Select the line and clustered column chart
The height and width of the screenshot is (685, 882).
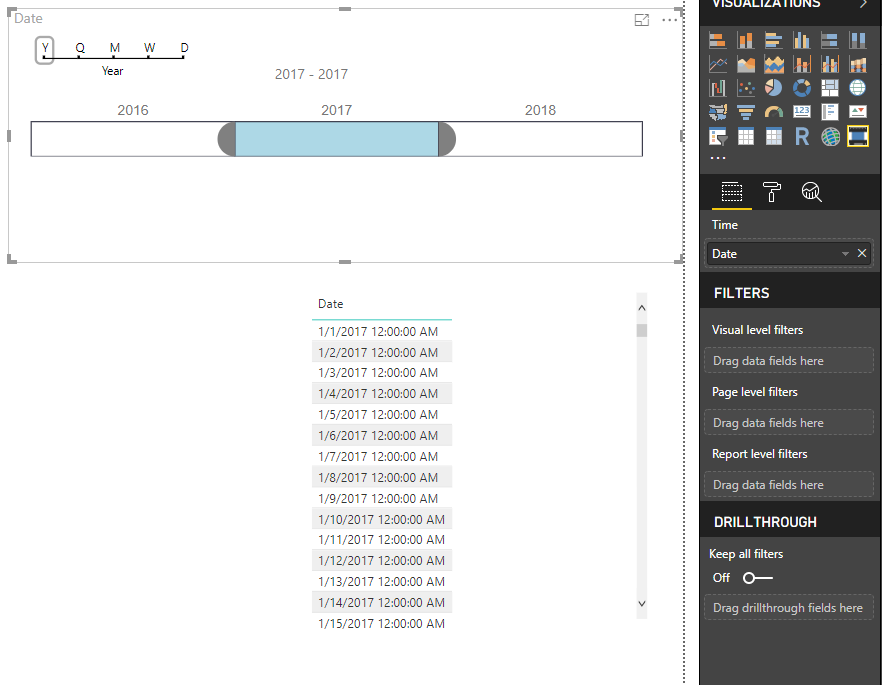[830, 64]
